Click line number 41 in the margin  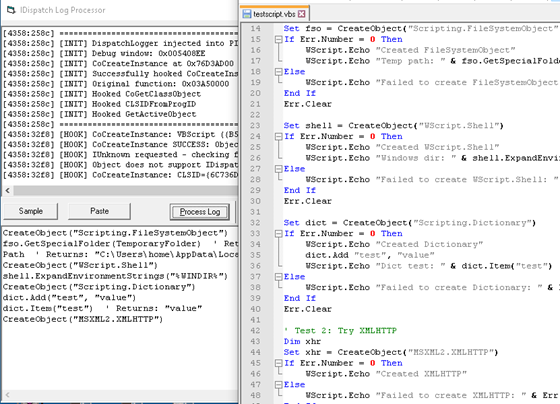point(255,320)
